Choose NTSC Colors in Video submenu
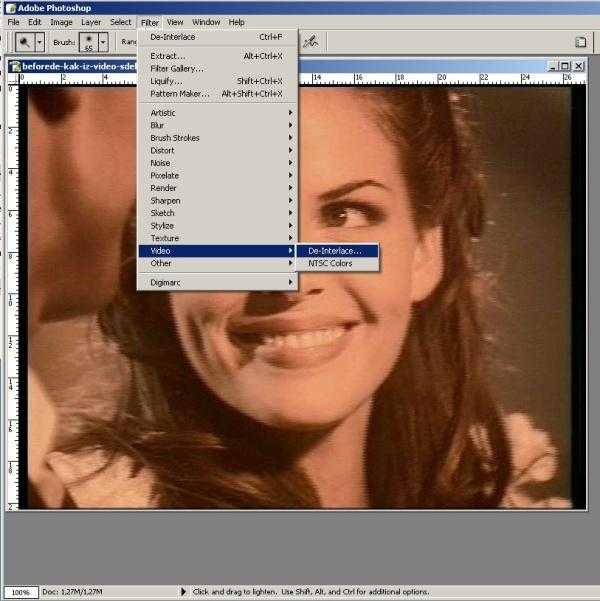Screen dimensions: 600x601 [x=337, y=264]
